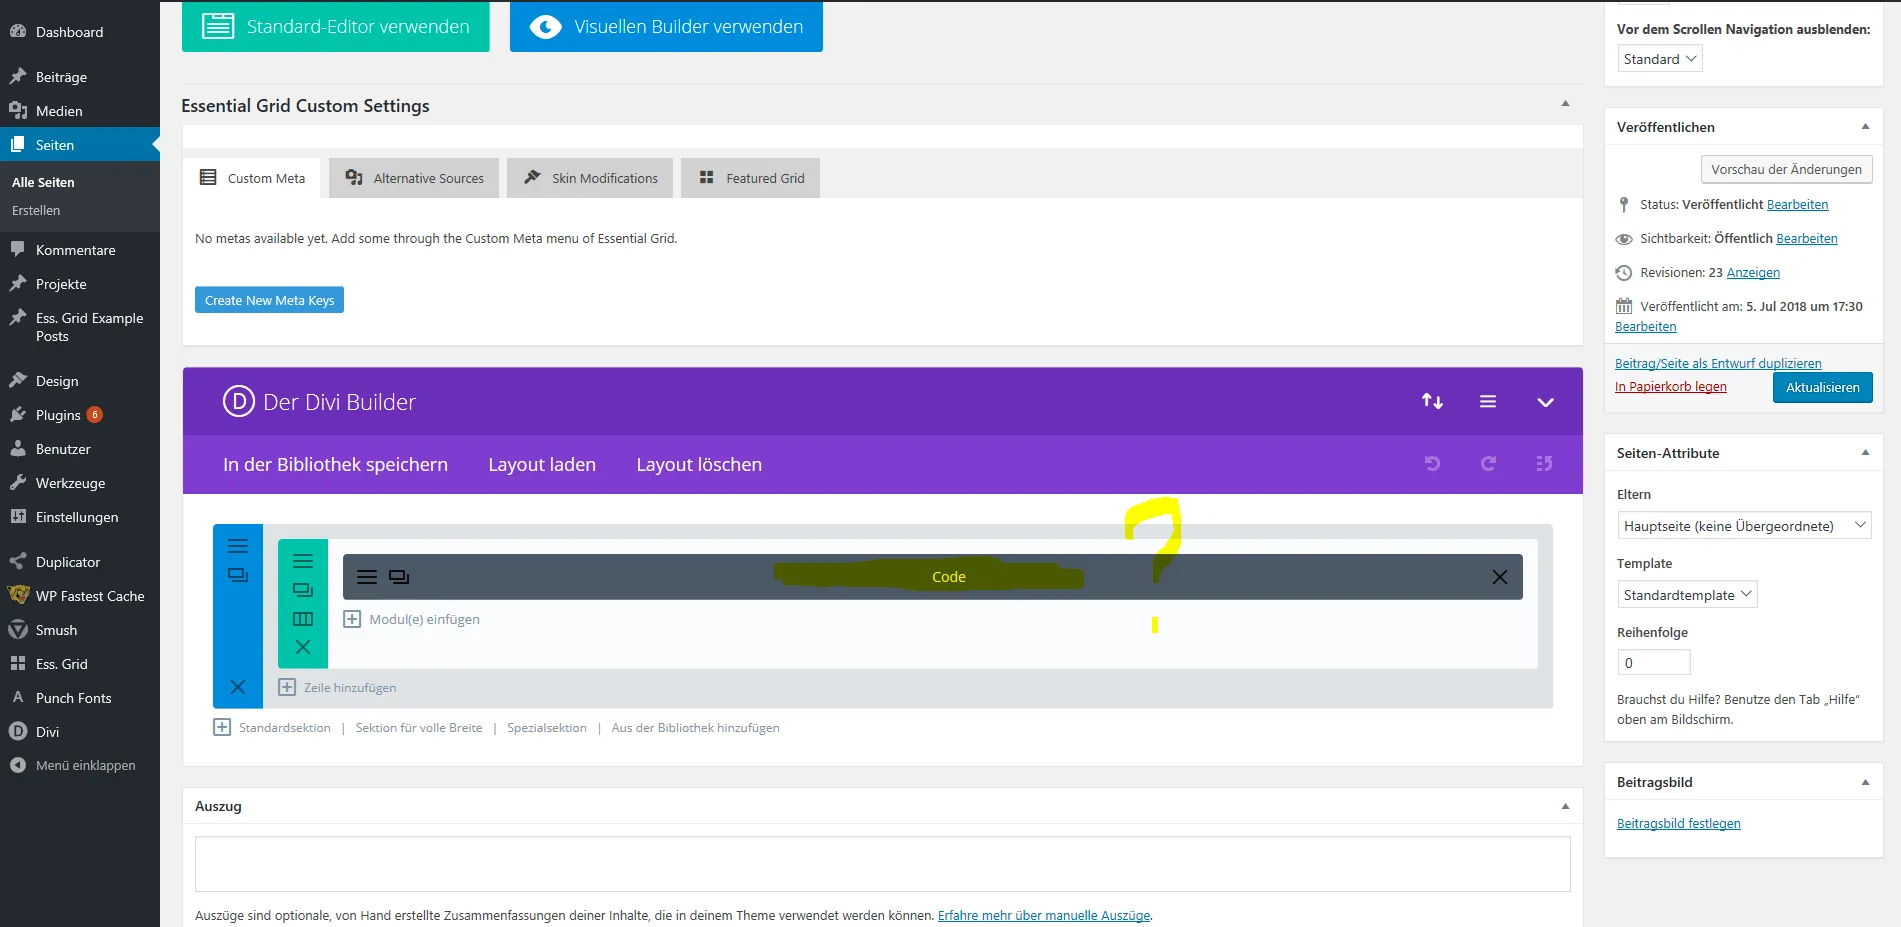
Task: Delete row X icon in green bar
Action: tap(303, 647)
